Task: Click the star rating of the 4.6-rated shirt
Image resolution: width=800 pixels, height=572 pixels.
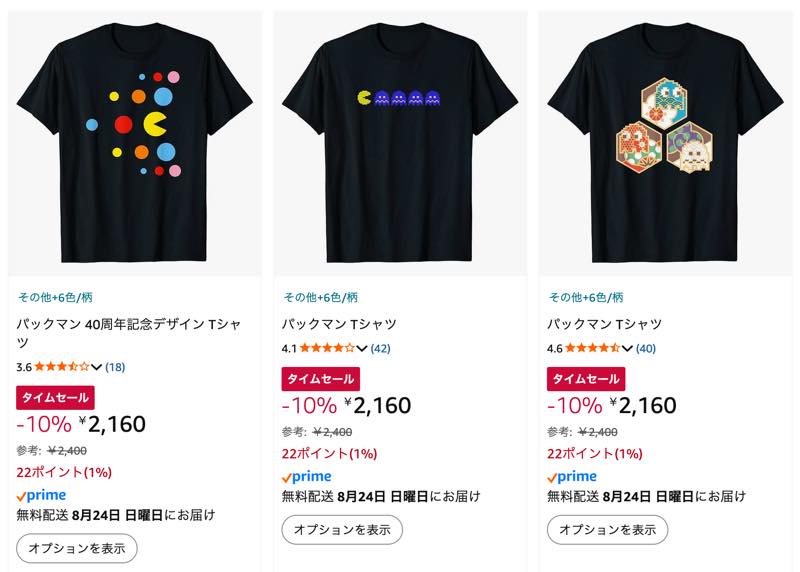Action: pyautogui.click(x=592, y=349)
